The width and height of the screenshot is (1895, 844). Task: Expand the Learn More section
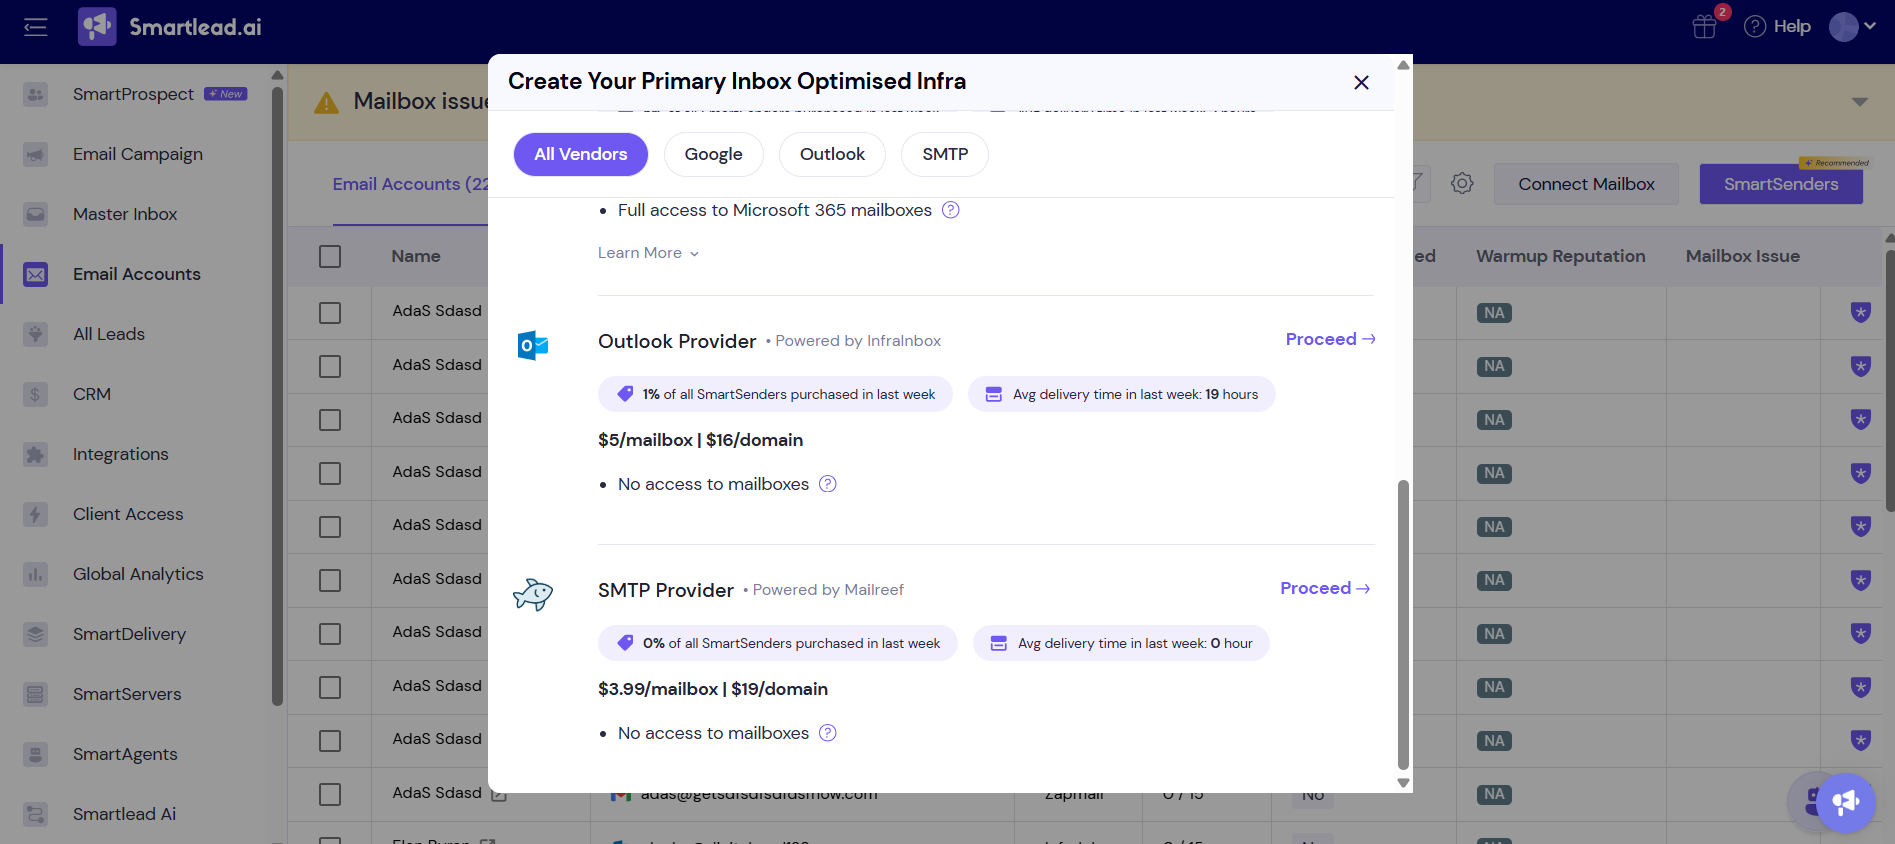648,253
